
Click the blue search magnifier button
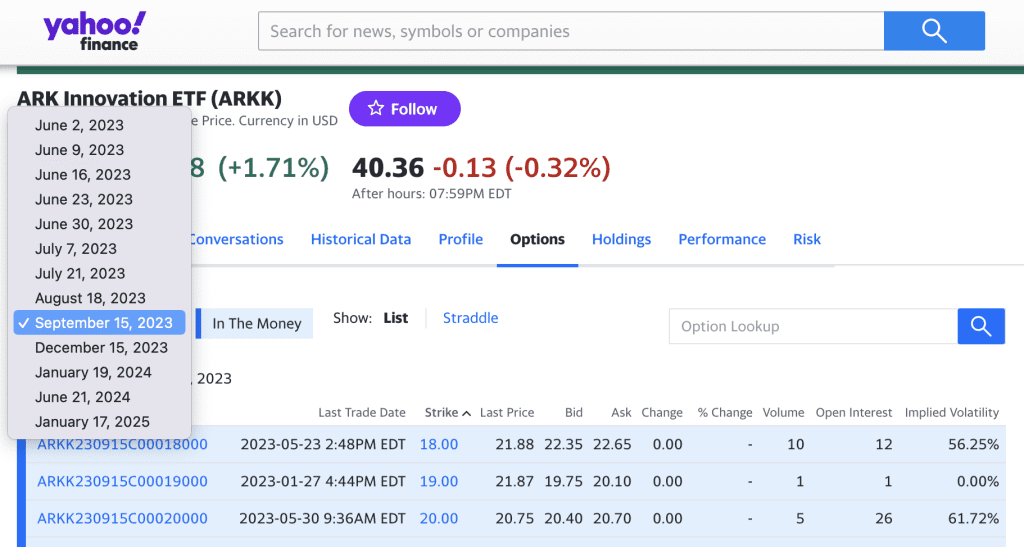click(934, 31)
